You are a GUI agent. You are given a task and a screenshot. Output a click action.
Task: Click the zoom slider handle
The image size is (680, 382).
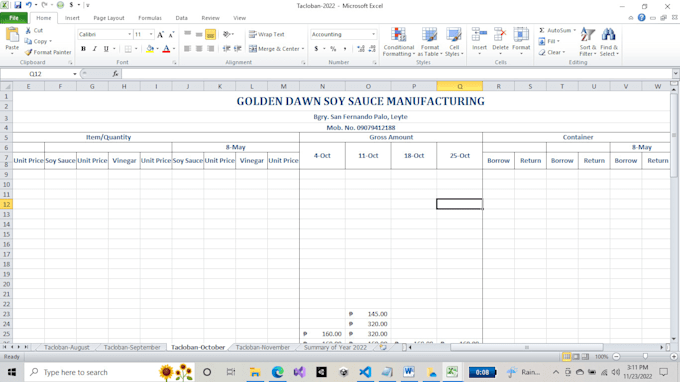point(645,356)
